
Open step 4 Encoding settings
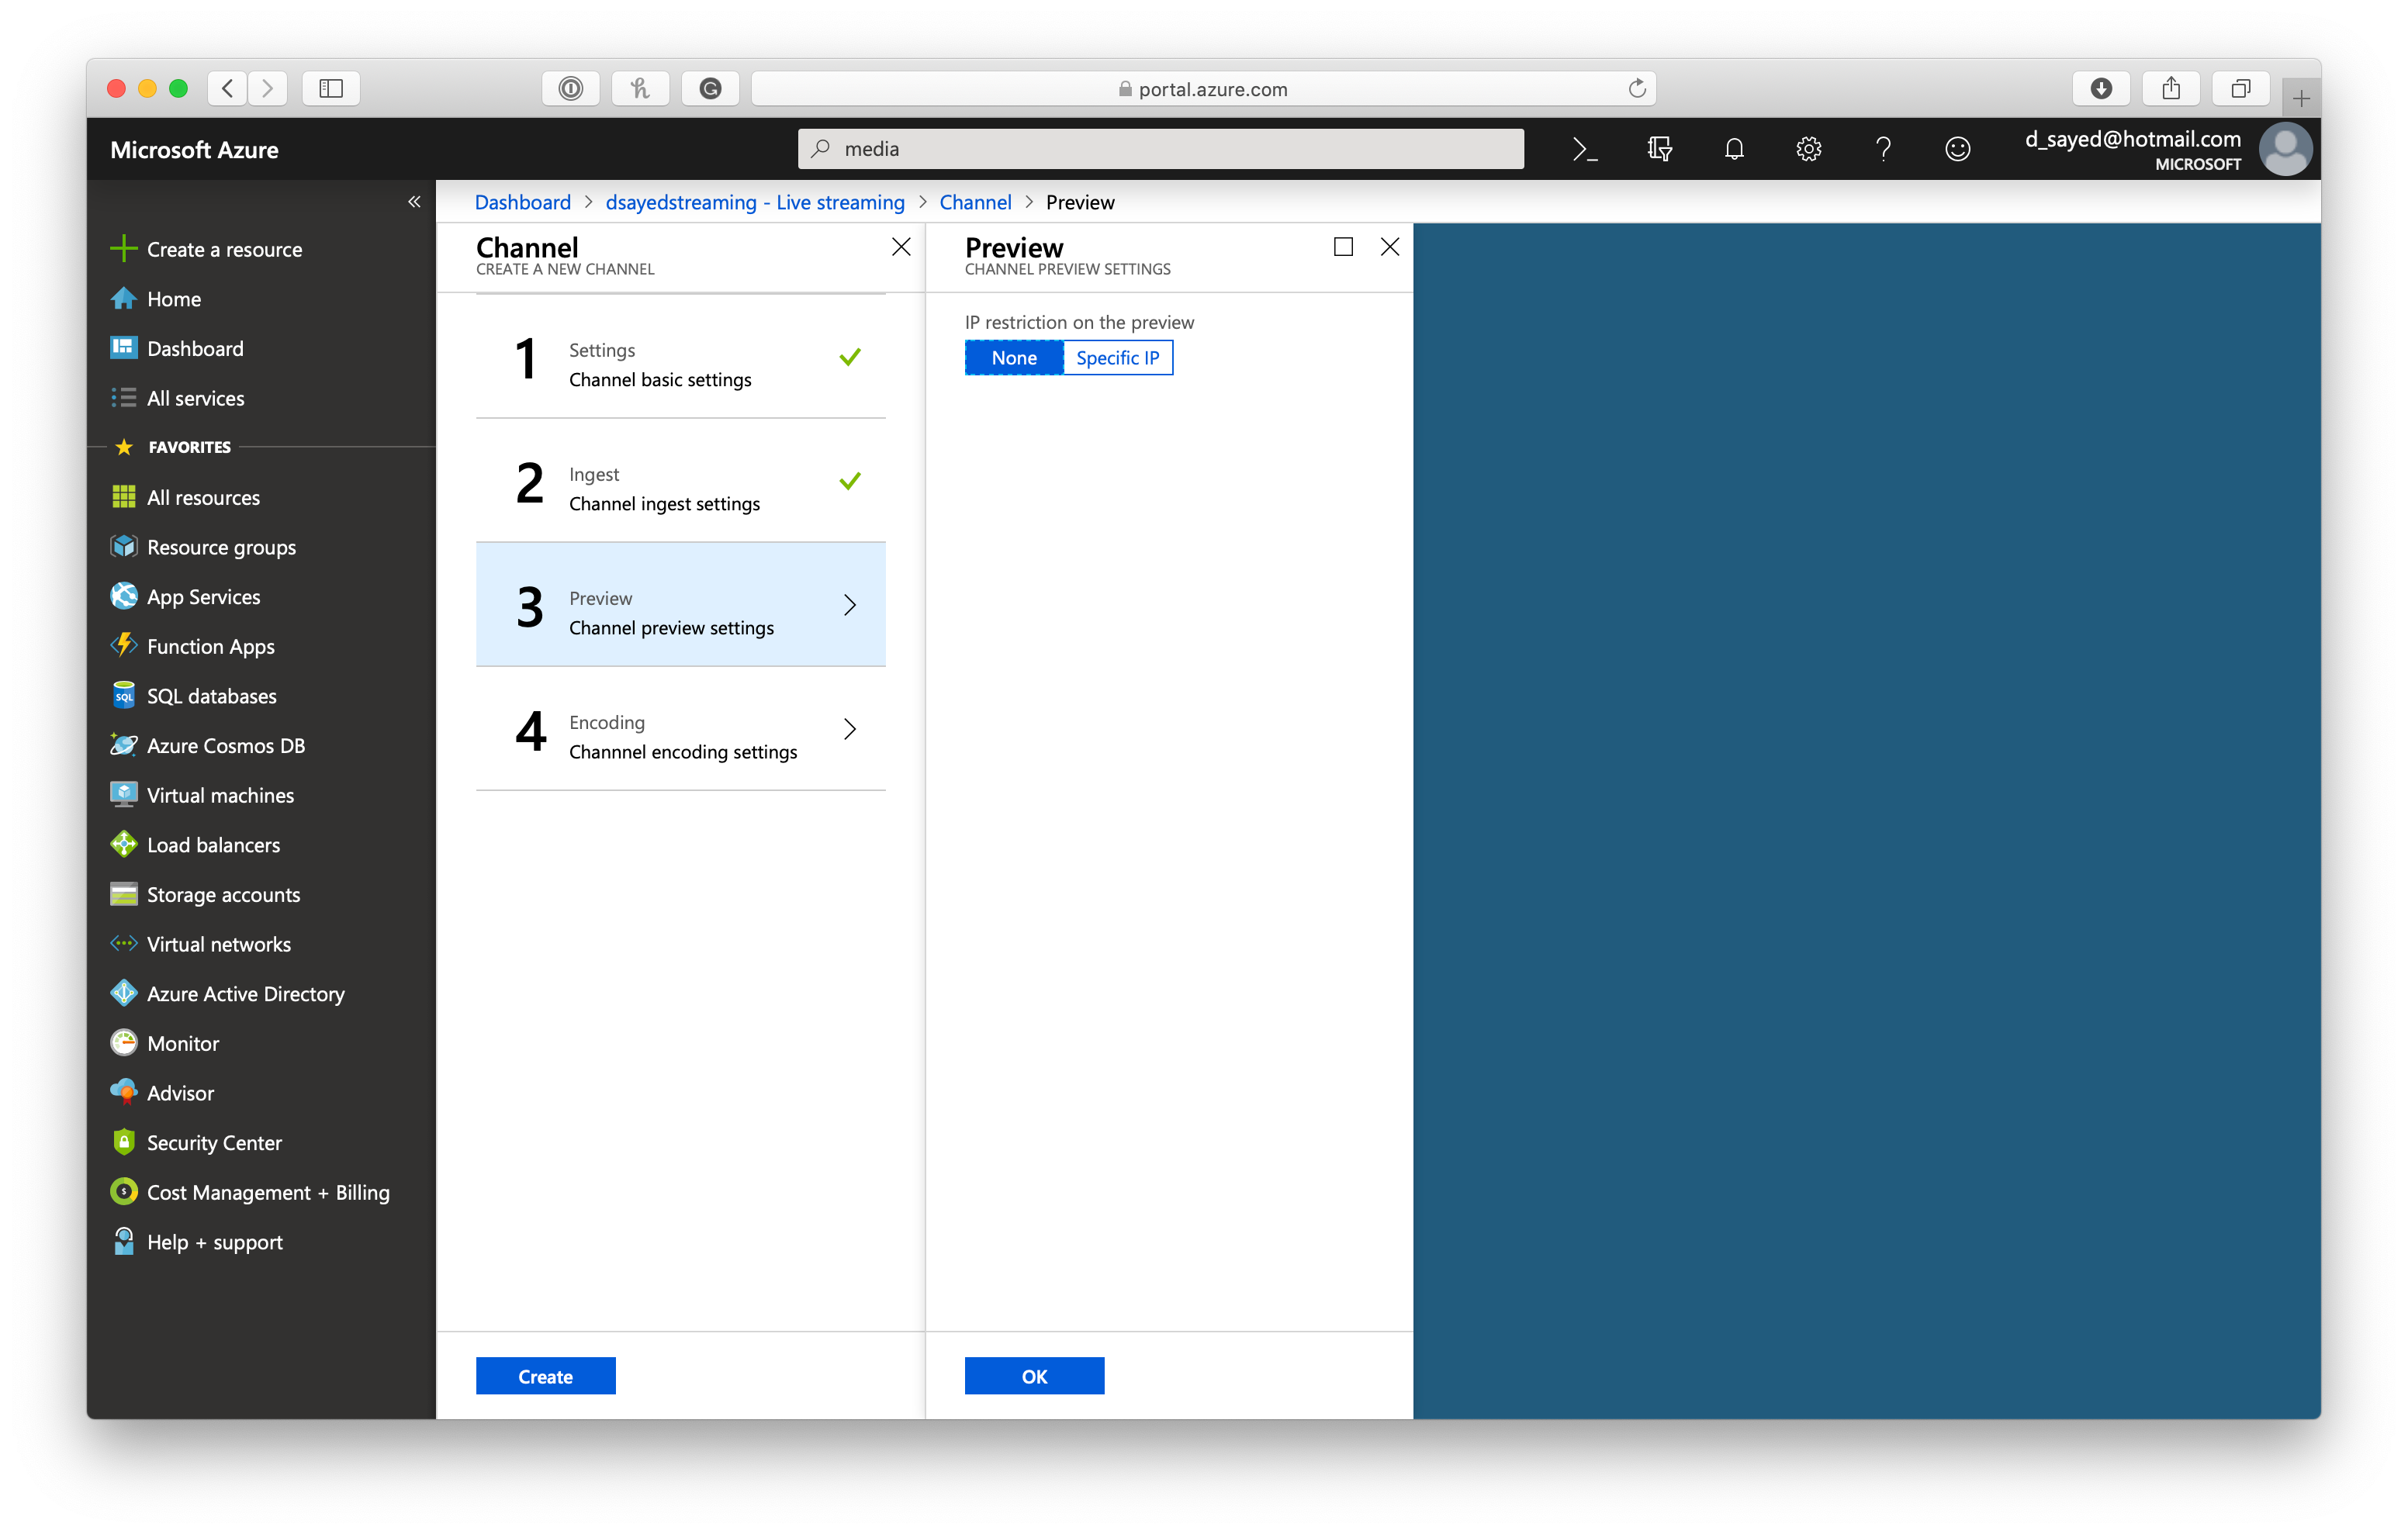pos(681,729)
